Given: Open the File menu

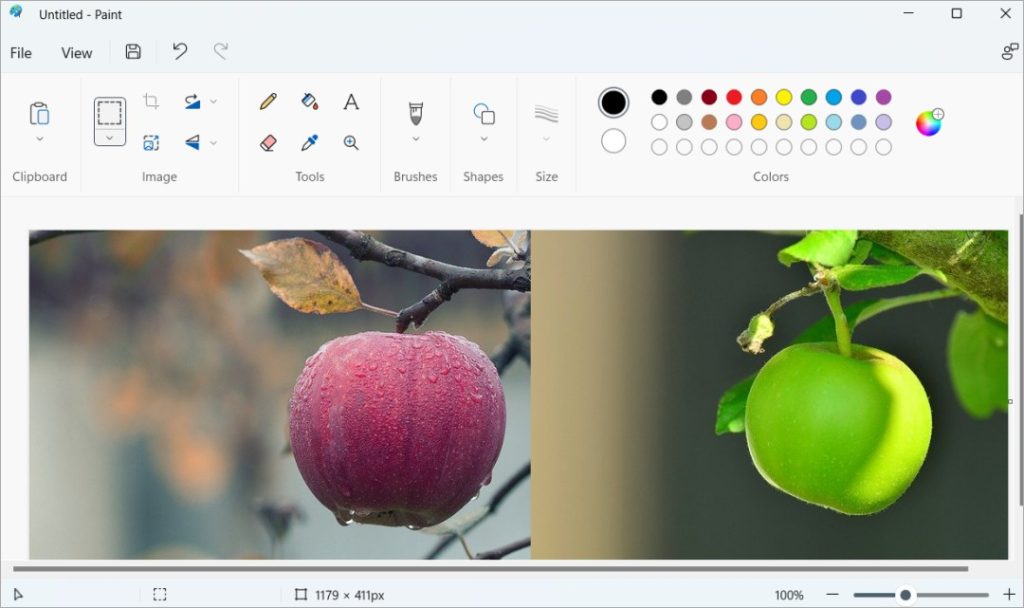Looking at the screenshot, I should (x=21, y=53).
